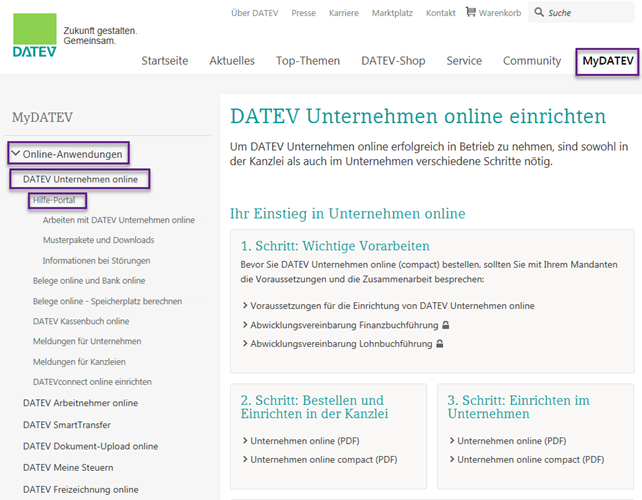Open the Community menu item
This screenshot has height=500, width=642.
point(532,61)
